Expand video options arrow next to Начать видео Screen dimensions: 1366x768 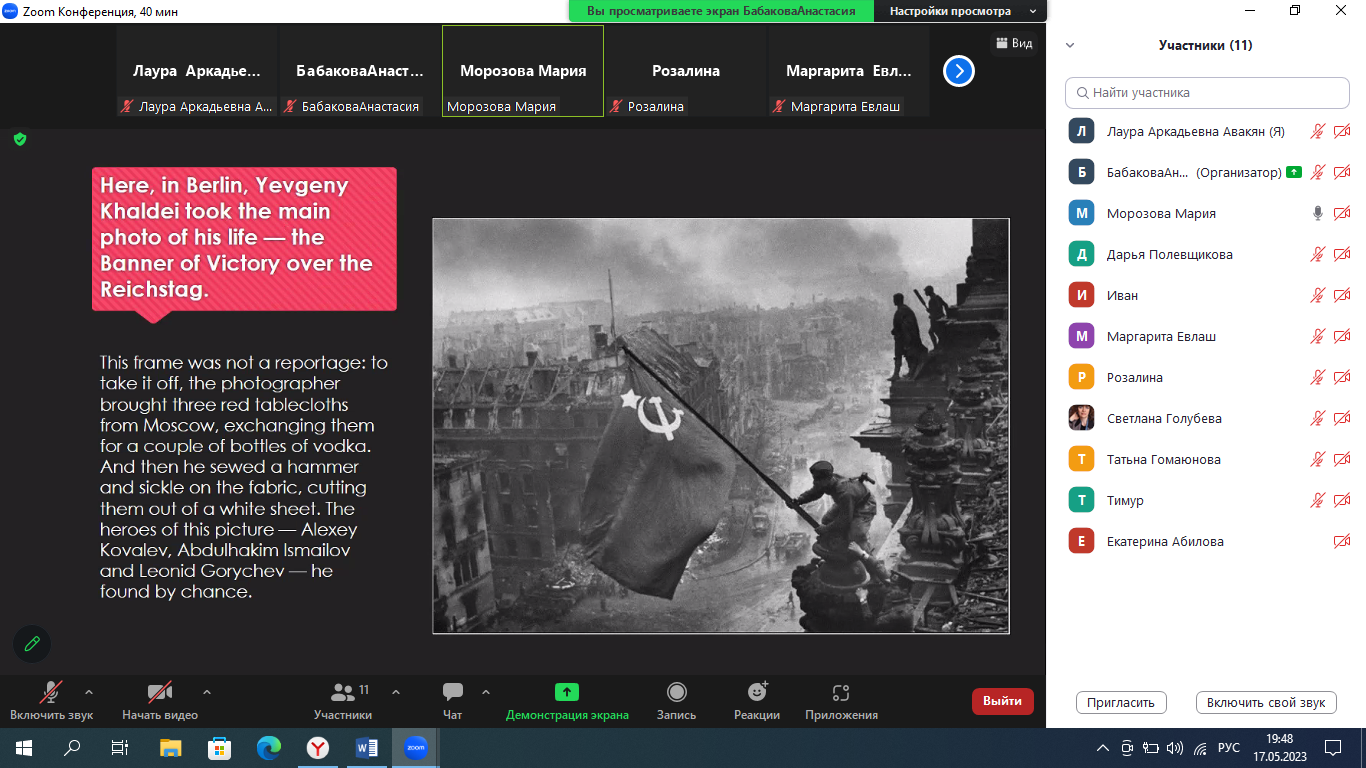(x=207, y=691)
